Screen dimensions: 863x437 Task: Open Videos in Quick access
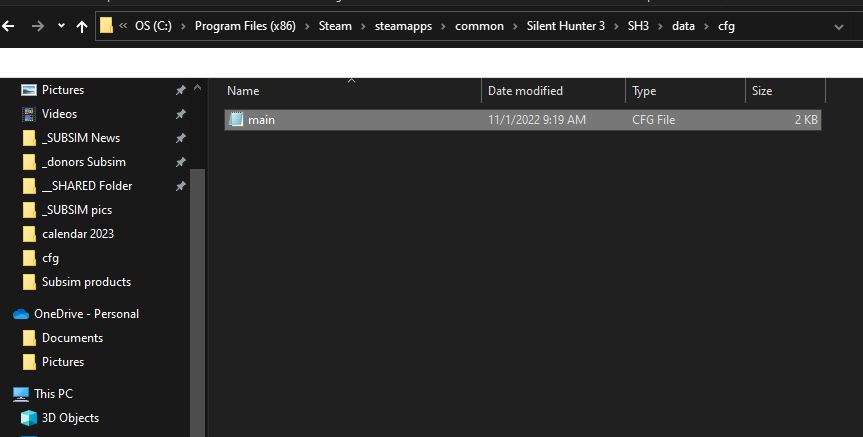tap(59, 114)
